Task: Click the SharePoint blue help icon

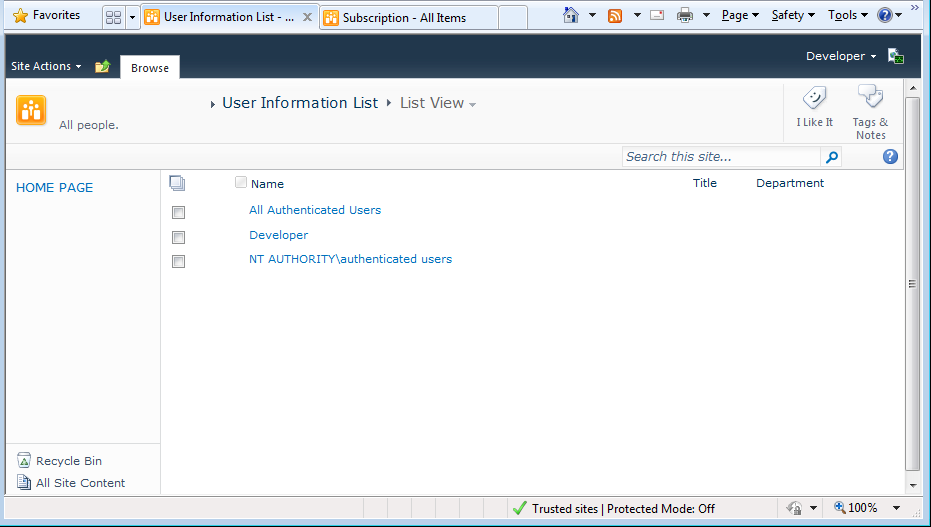Action: click(x=890, y=157)
